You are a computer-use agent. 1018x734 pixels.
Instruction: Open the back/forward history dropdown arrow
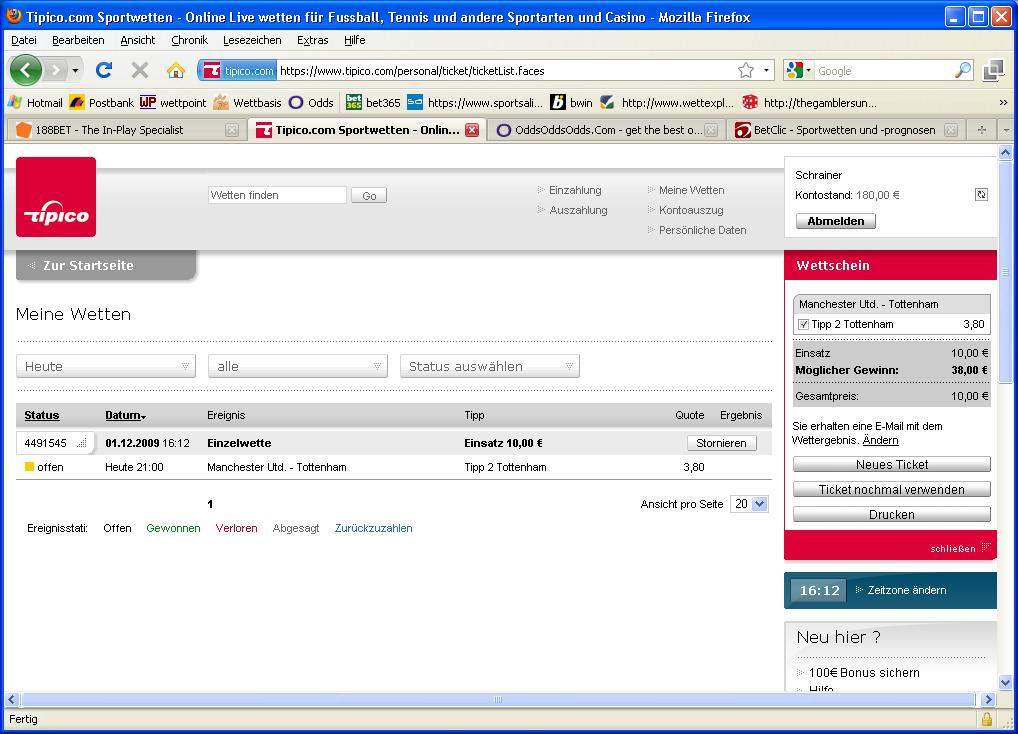pos(76,70)
